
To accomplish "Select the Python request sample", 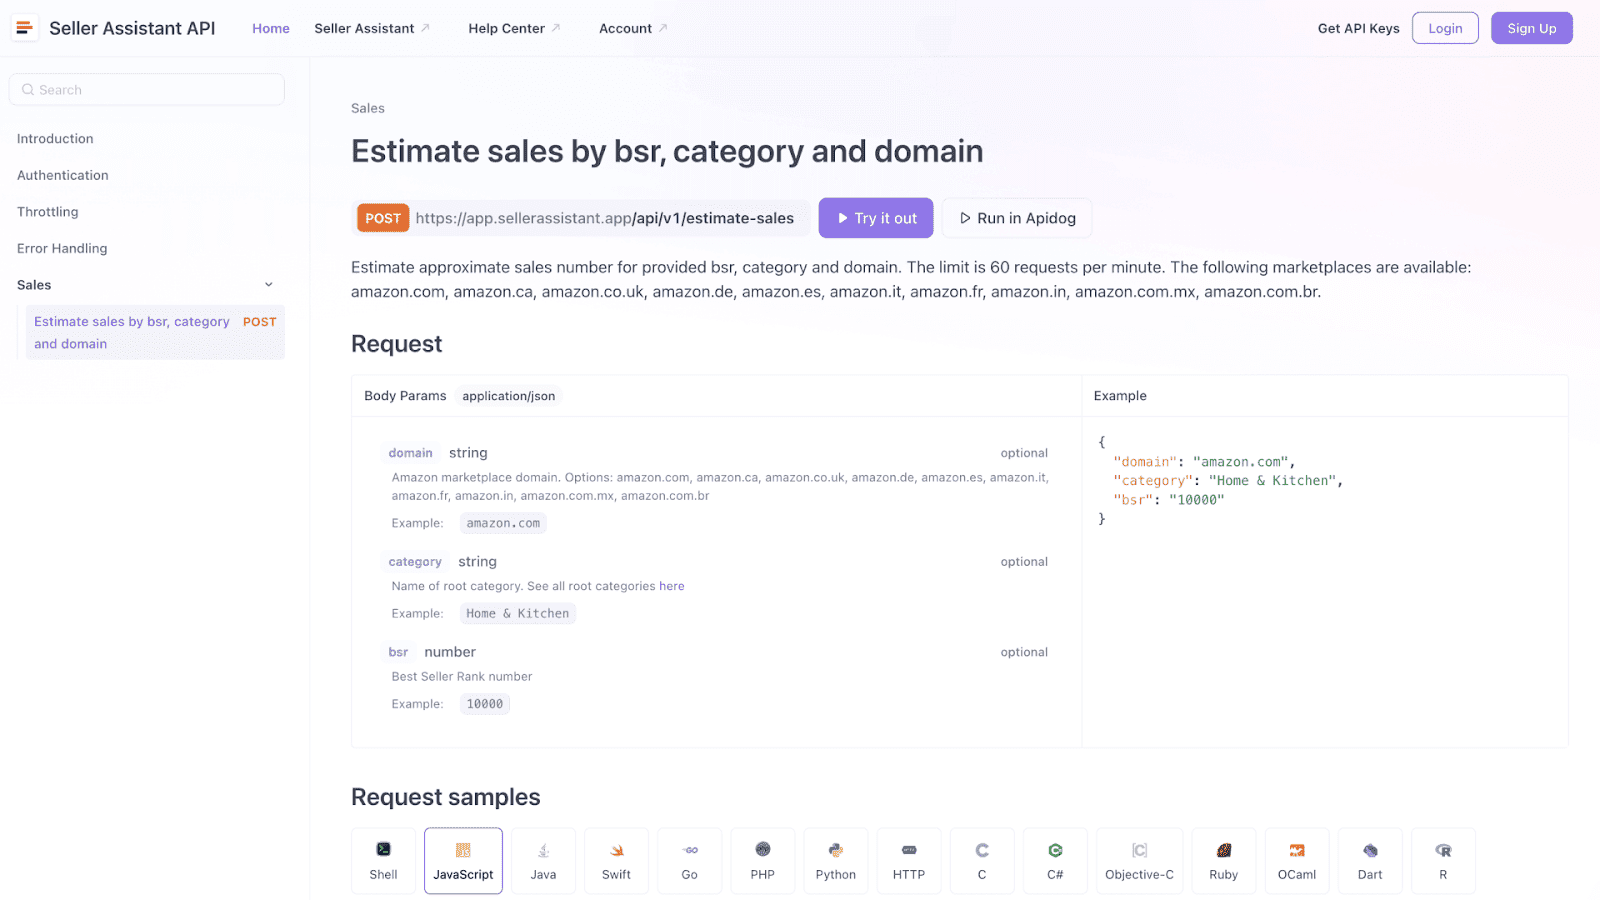I will [x=835, y=860].
